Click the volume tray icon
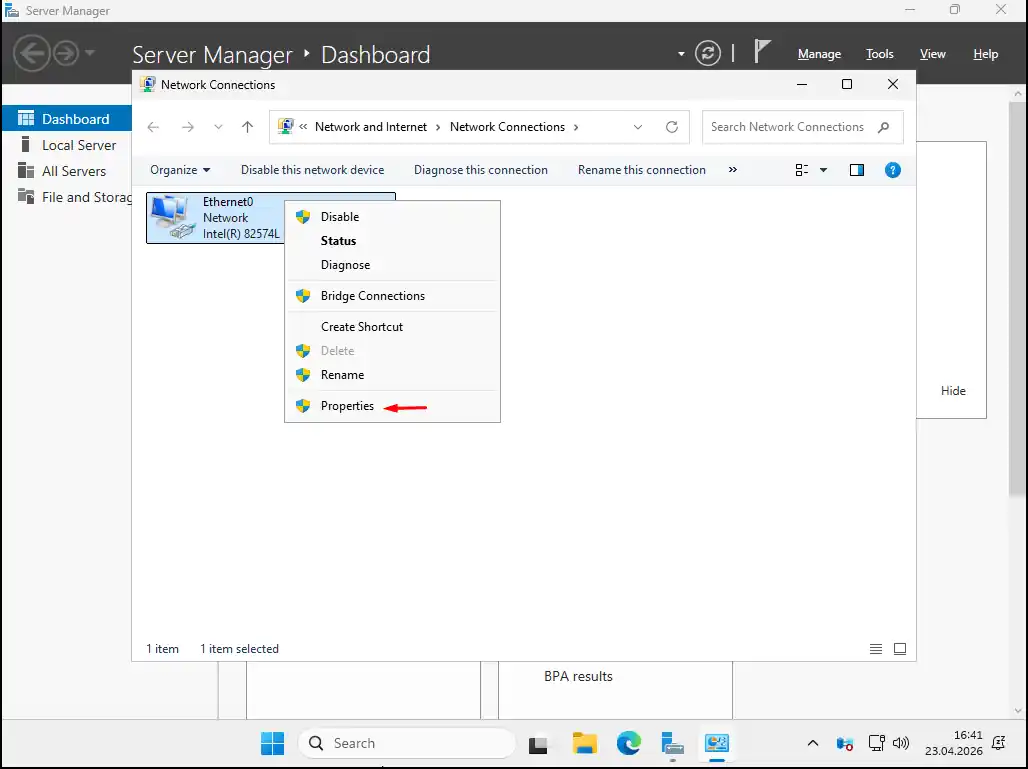The height and width of the screenshot is (769, 1028). click(x=901, y=743)
